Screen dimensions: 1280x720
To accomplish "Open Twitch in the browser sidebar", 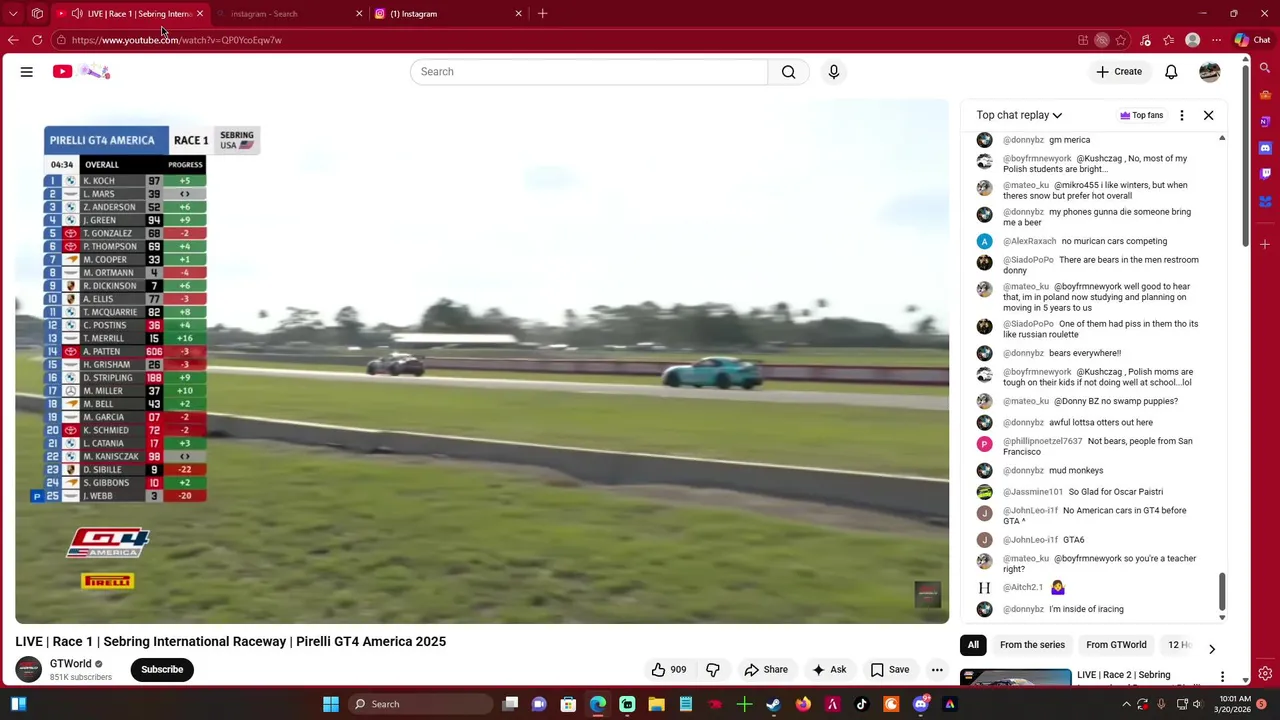I will [x=1265, y=174].
